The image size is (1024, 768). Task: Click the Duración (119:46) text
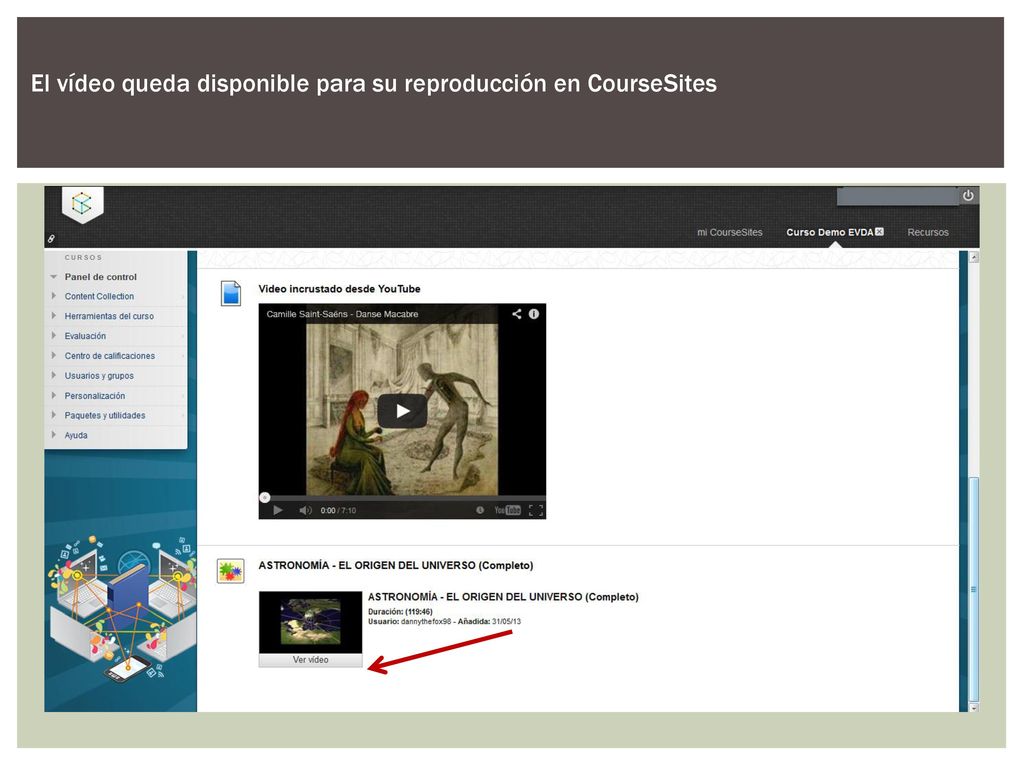pos(400,612)
